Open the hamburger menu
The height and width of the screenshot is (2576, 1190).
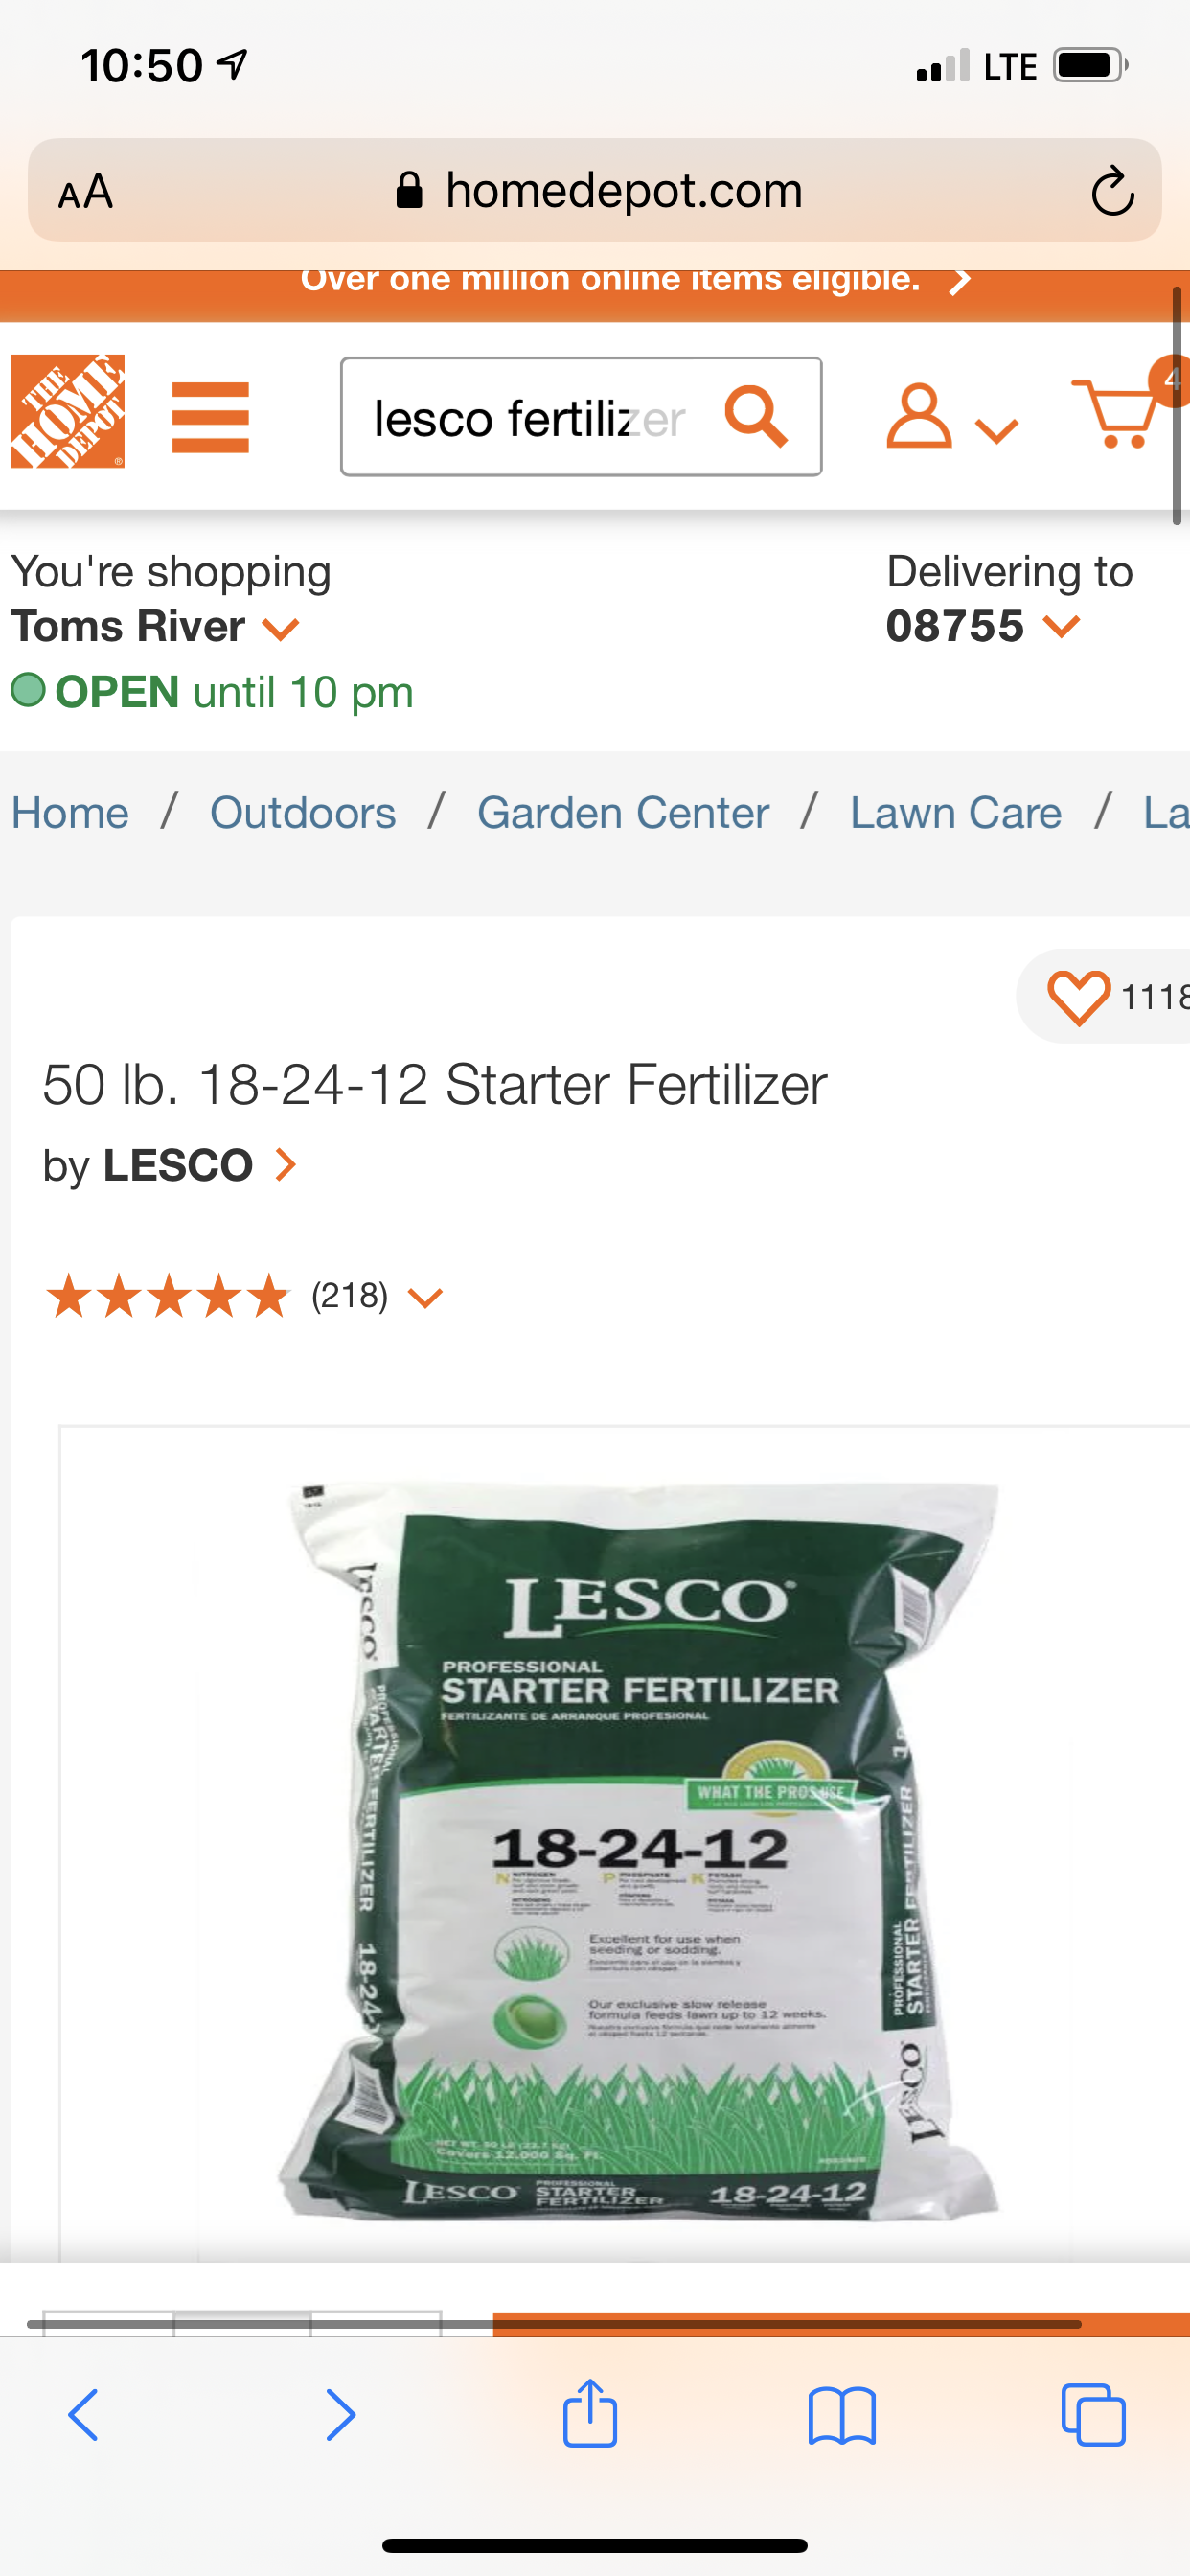[210, 417]
